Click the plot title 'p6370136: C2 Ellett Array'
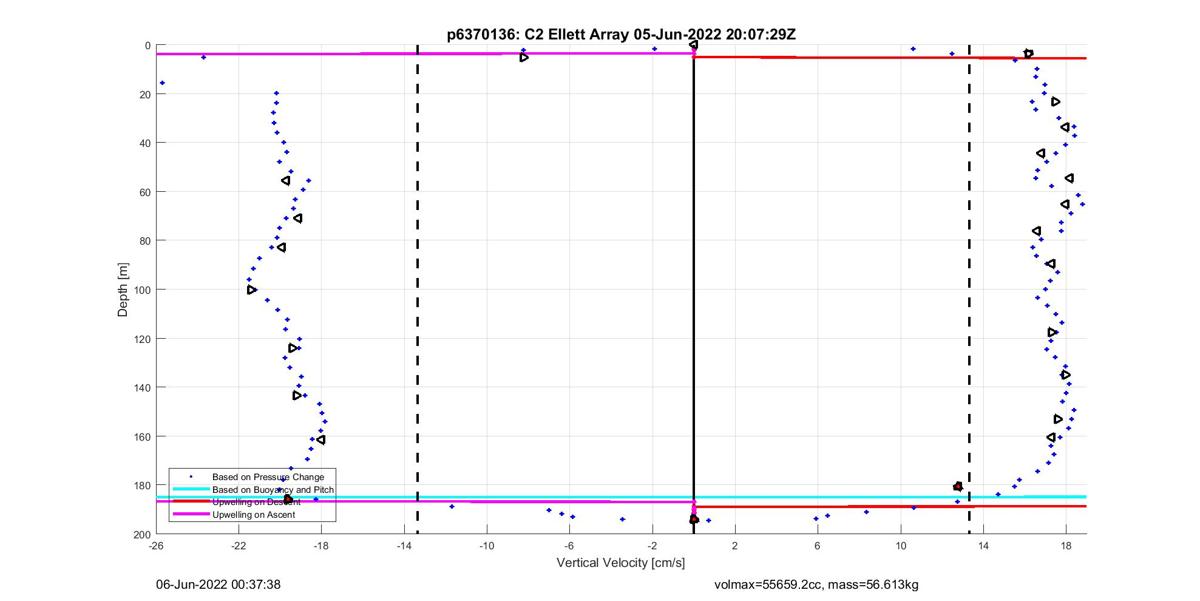The image size is (1200, 601). (538, 34)
